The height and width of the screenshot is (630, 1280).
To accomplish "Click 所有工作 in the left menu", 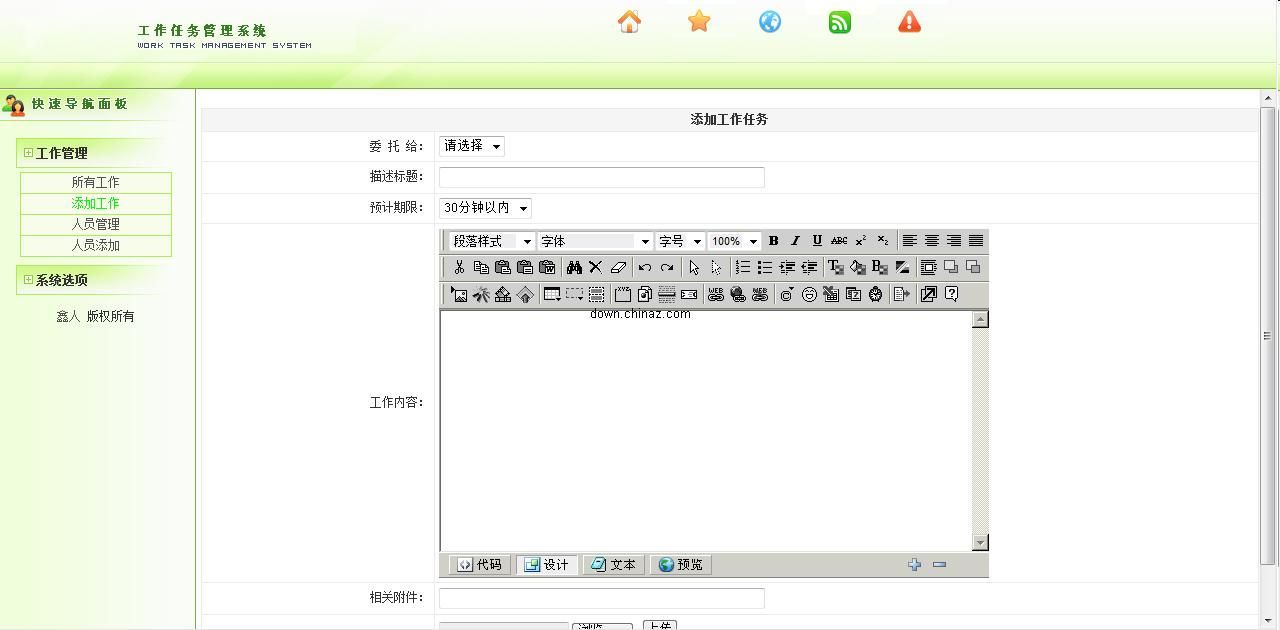I will [96, 182].
